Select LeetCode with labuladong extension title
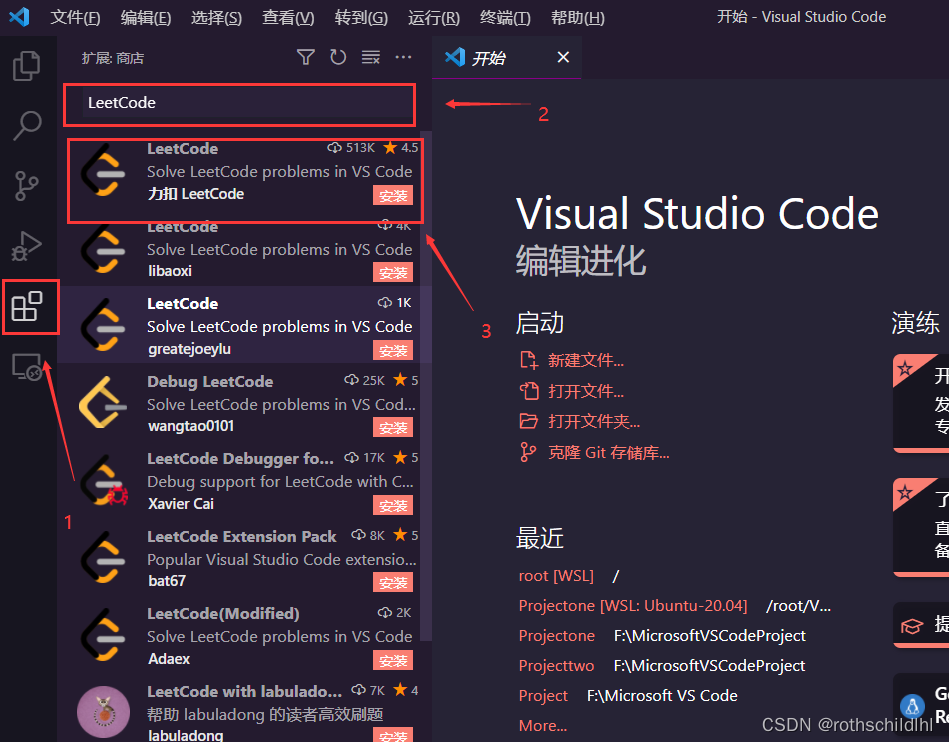Image resolution: width=949 pixels, height=742 pixels. [x=245, y=691]
